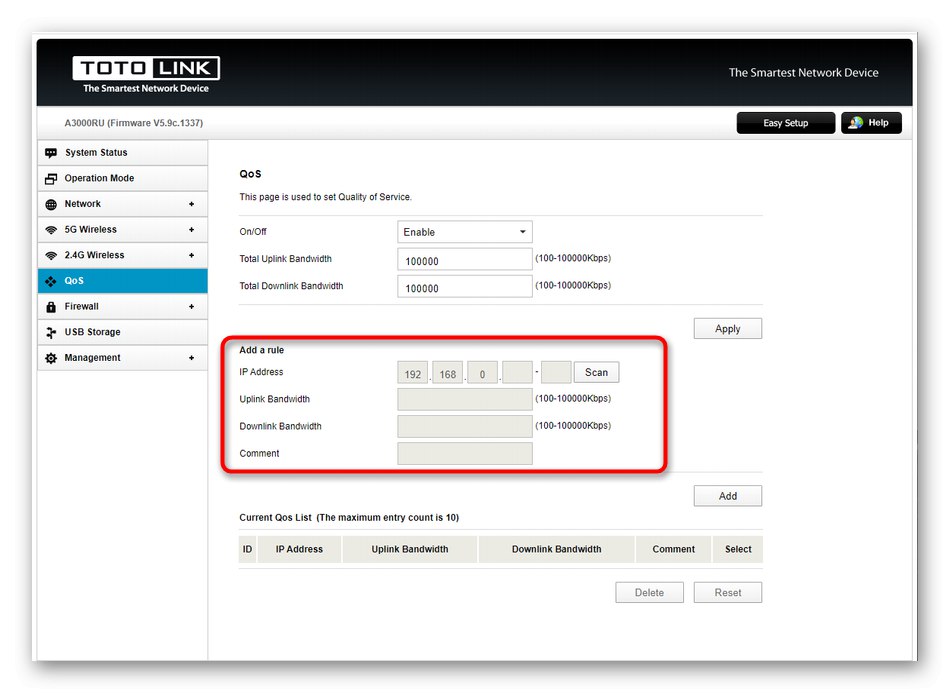Select the QoS menu item
This screenshot has height=693, width=950.
(x=122, y=281)
